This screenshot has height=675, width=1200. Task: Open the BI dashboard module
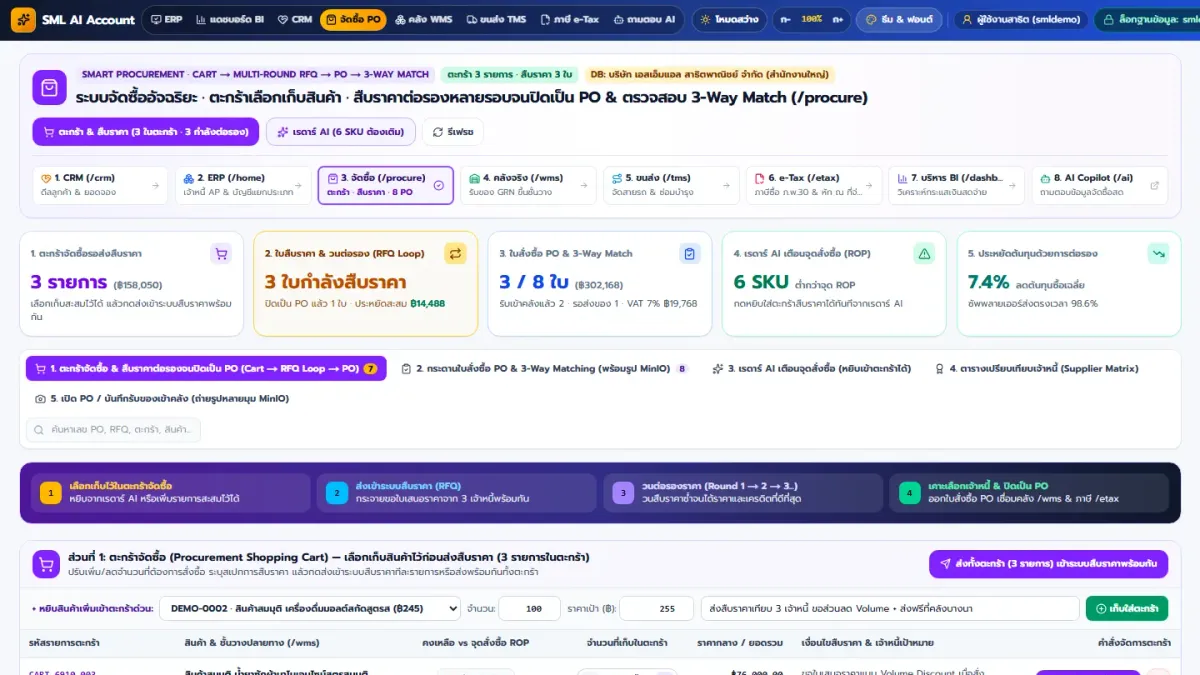click(x=230, y=19)
